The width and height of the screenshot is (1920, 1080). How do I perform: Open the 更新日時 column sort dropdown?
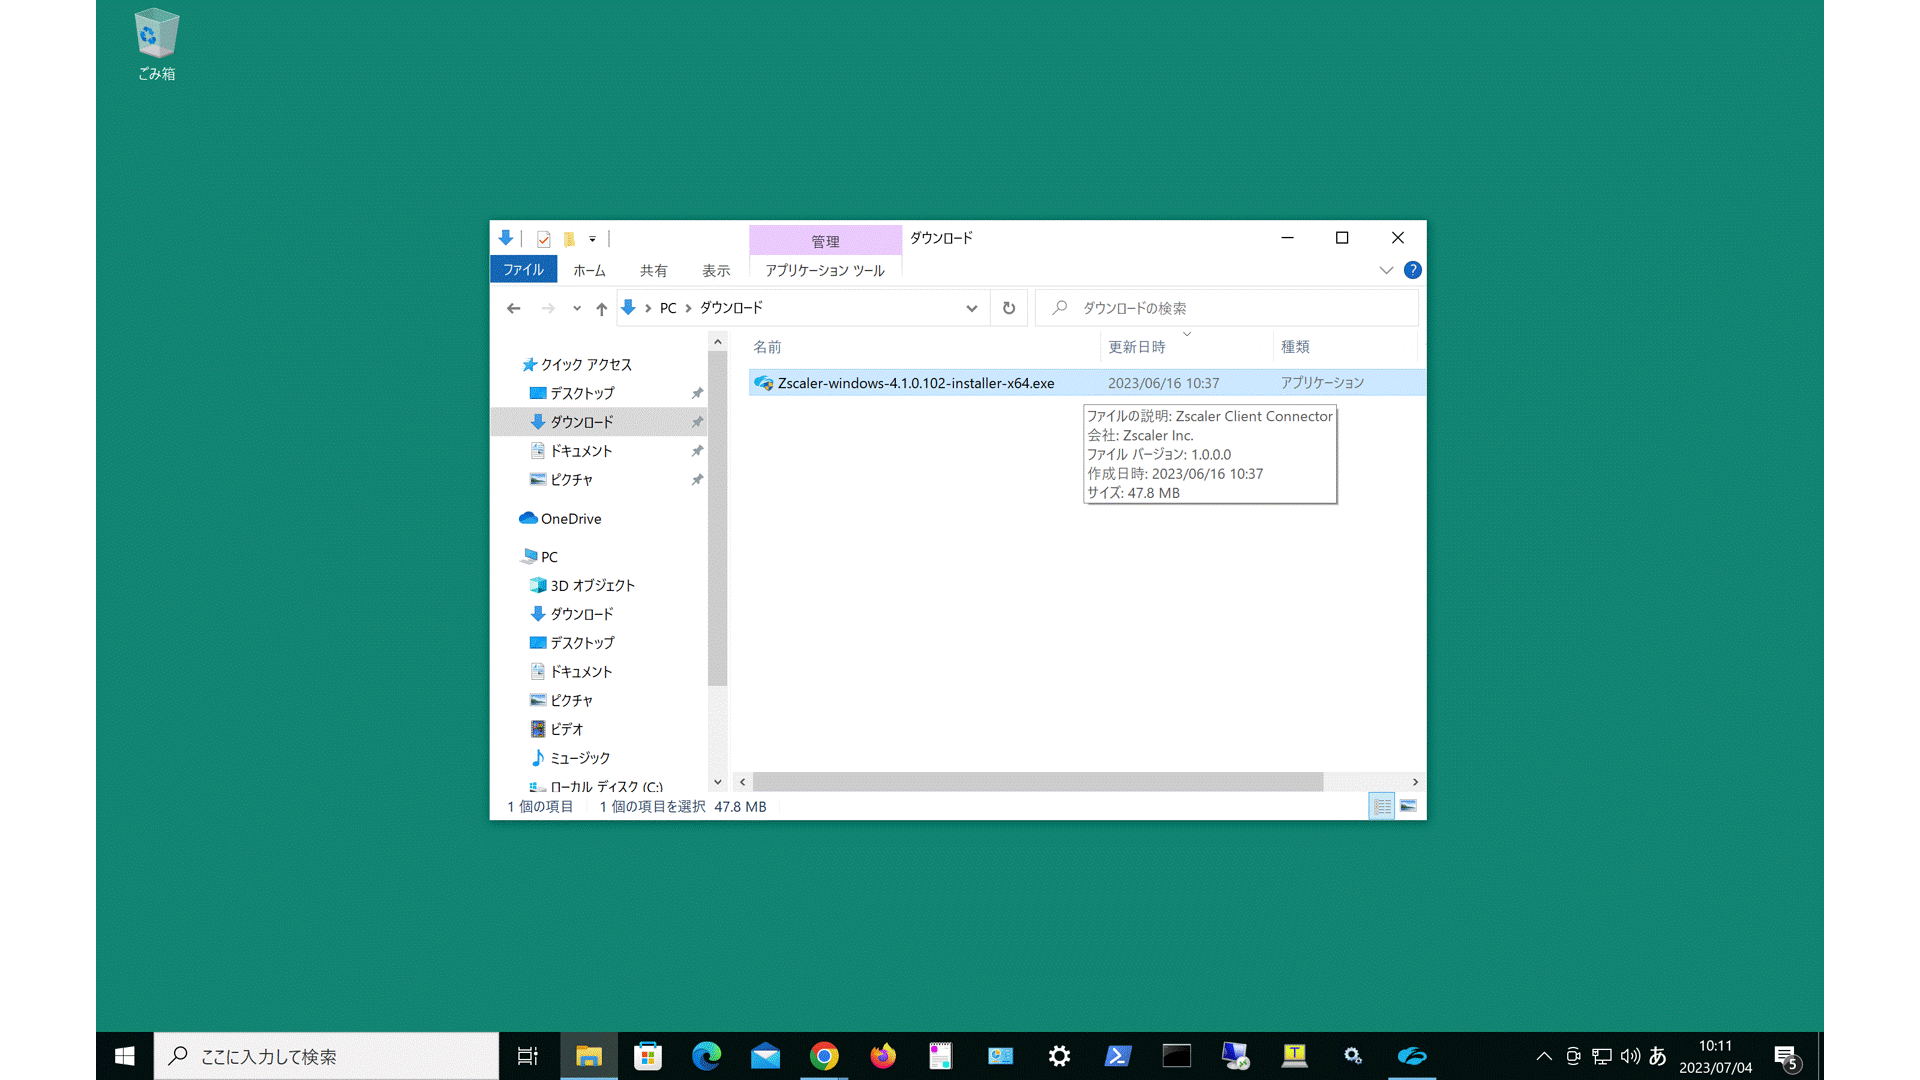tap(1188, 336)
